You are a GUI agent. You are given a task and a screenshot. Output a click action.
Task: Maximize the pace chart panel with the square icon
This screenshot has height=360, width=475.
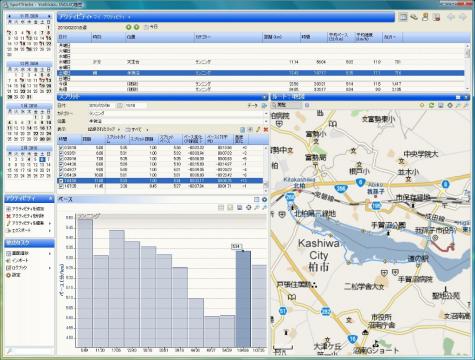coord(257,199)
